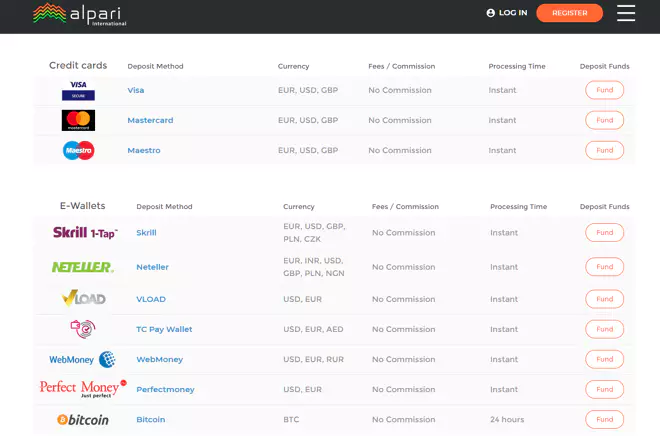Select 'Instant' in the Perfectmoney row
The height and width of the screenshot is (436, 660).
click(504, 389)
